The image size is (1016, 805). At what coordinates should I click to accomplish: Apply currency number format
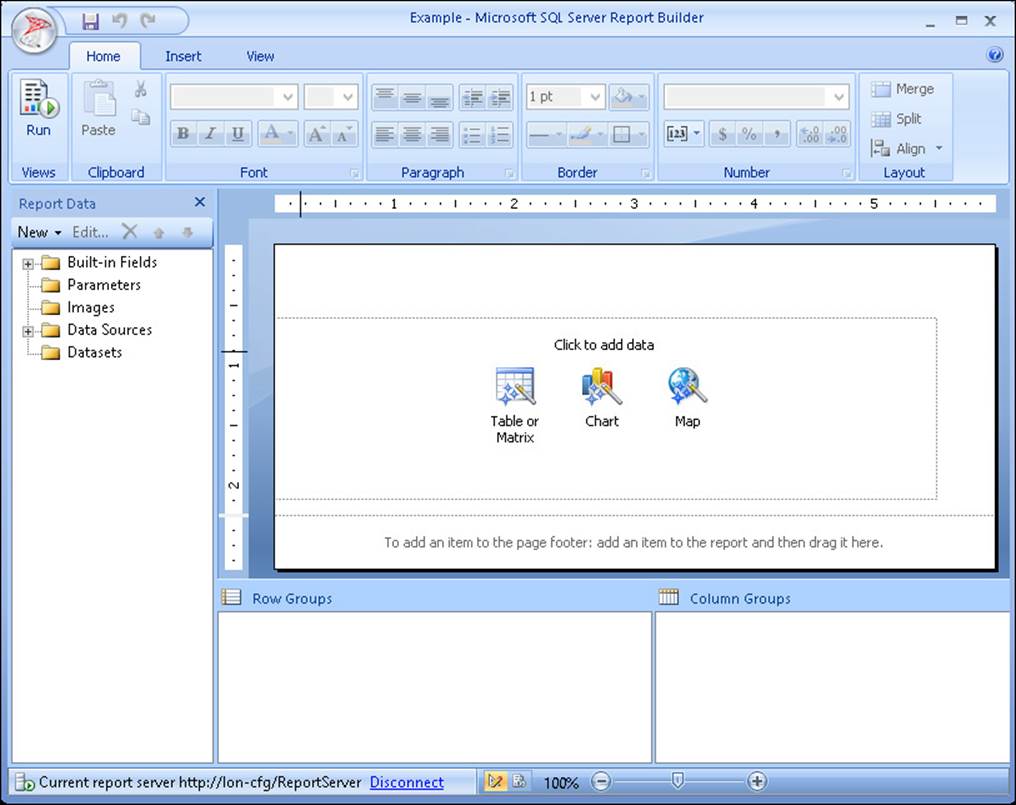click(x=722, y=134)
